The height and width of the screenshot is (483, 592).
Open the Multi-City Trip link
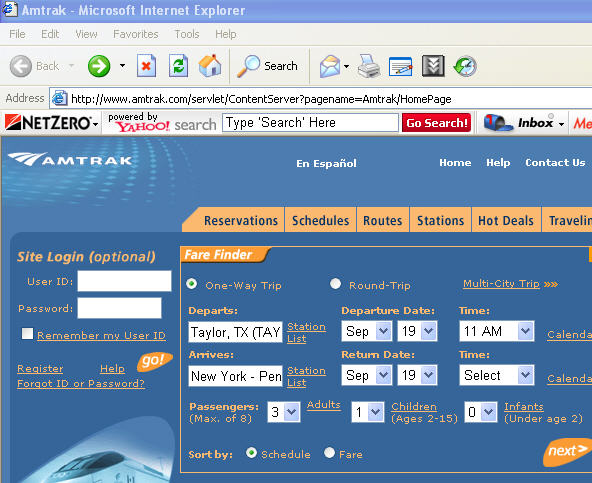coord(501,284)
